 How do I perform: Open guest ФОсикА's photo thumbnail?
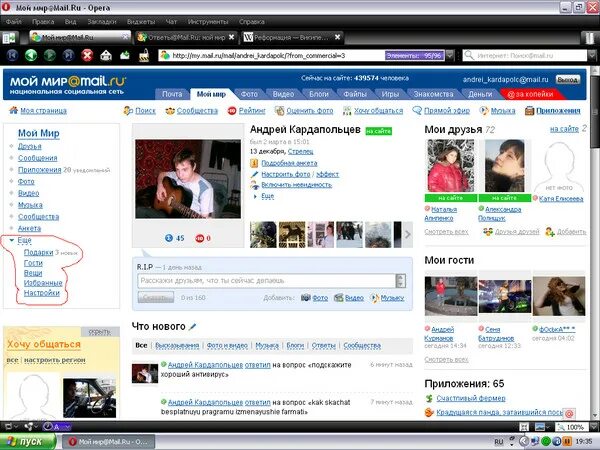point(559,296)
